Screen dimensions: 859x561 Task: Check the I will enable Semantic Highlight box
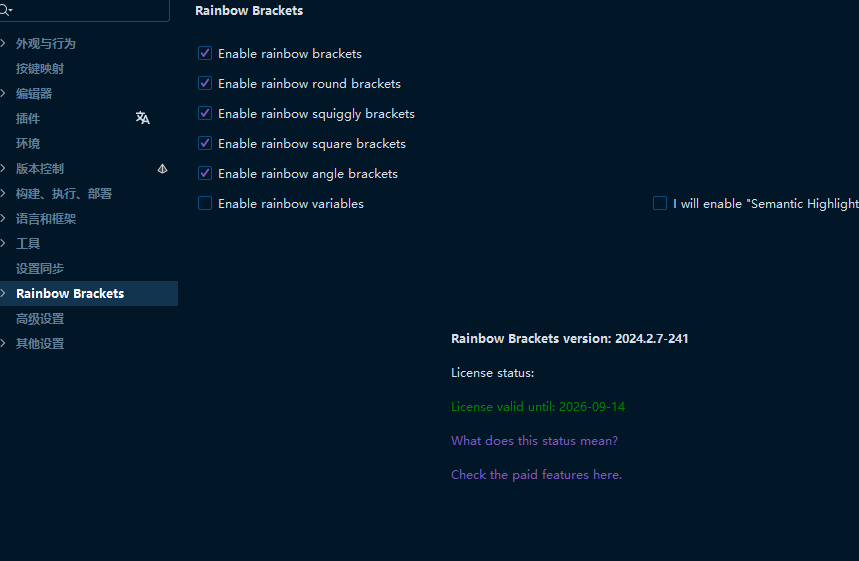point(660,203)
